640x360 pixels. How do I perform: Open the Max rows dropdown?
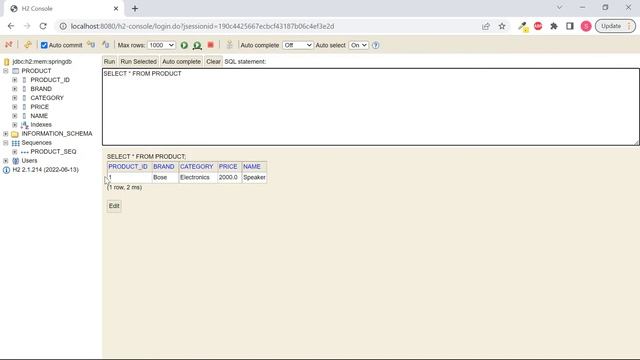[161, 45]
